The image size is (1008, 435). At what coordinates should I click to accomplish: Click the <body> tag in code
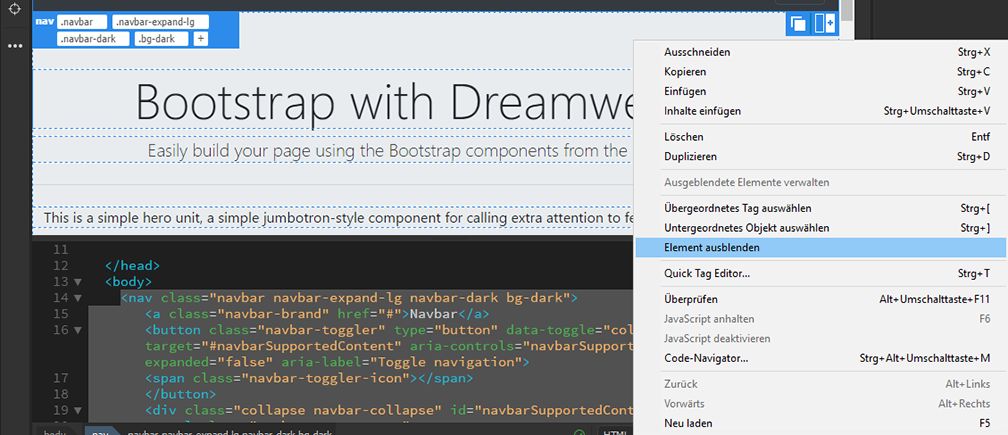coord(128,282)
